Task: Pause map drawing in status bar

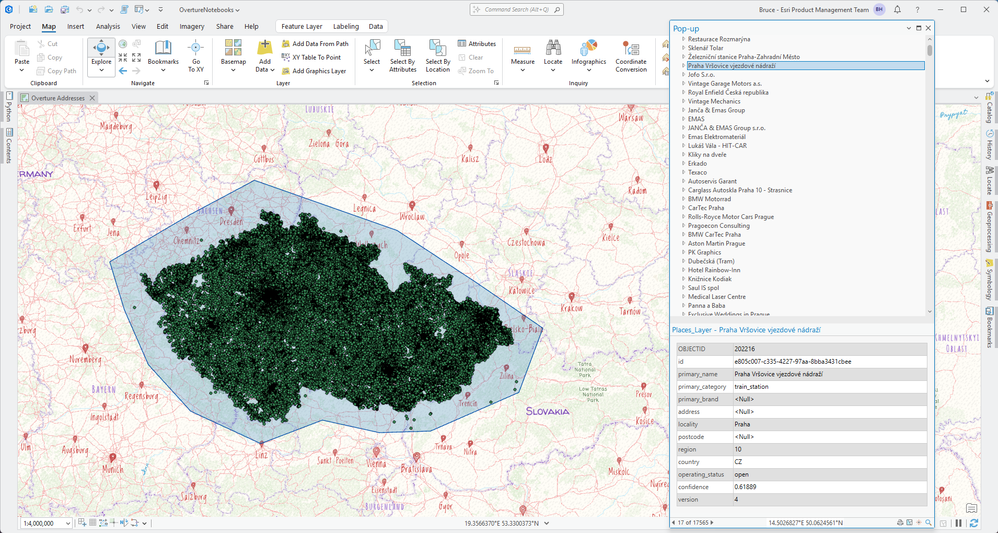Action: click(959, 523)
